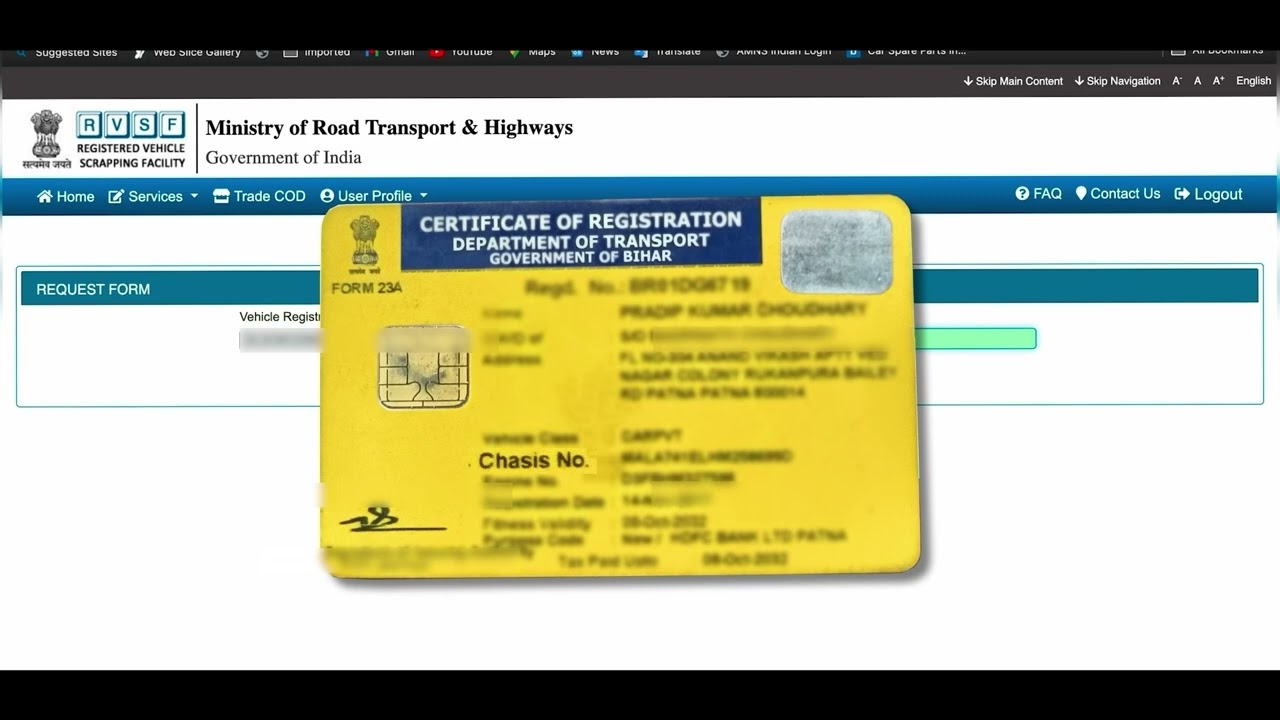Screen dimensions: 1280x720
Task: Click 'Ministry of Road Transport & Highways' heading
Action: [x=389, y=127]
